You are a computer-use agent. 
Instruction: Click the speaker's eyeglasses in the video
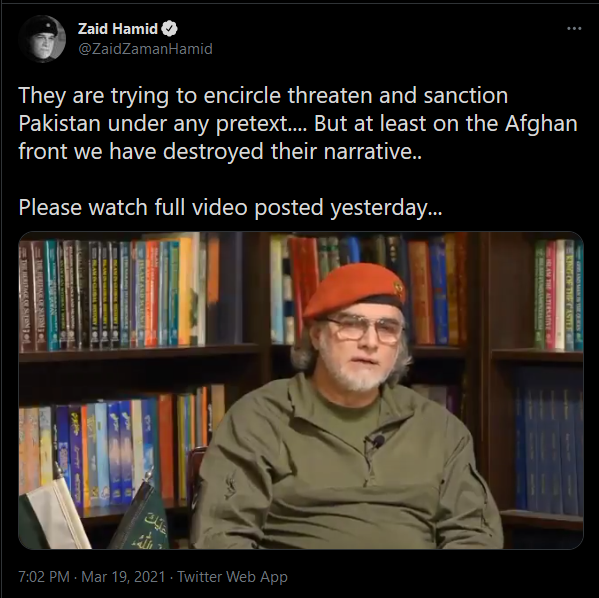366,329
